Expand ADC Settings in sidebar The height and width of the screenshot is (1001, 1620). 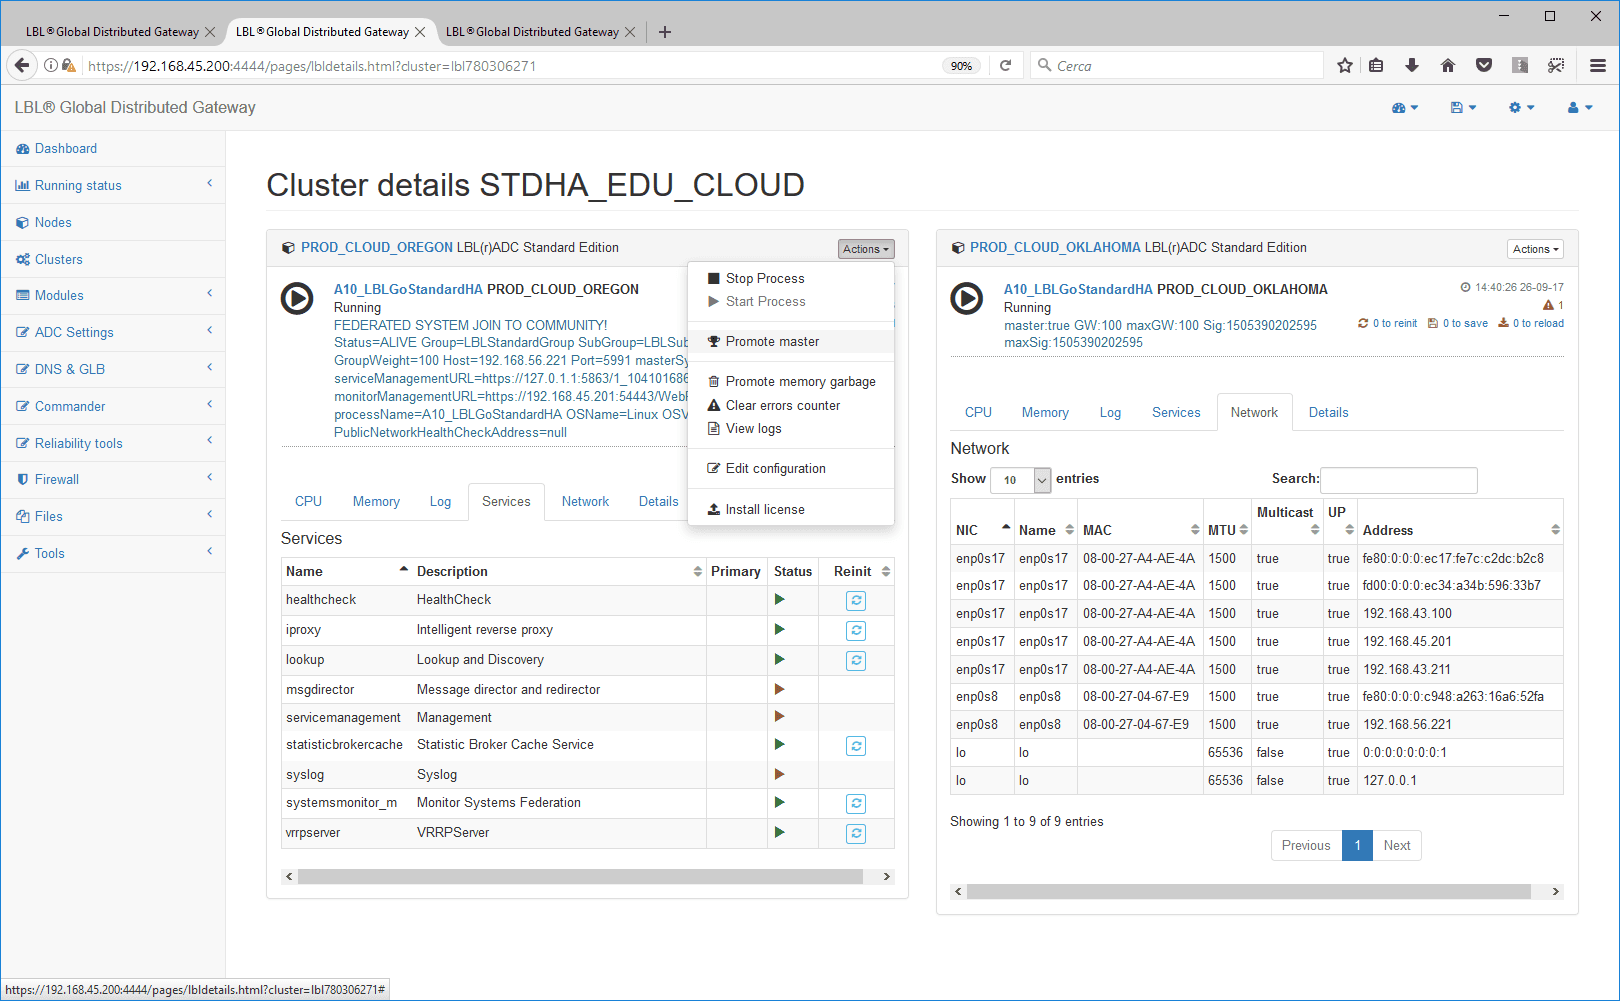click(x=112, y=332)
